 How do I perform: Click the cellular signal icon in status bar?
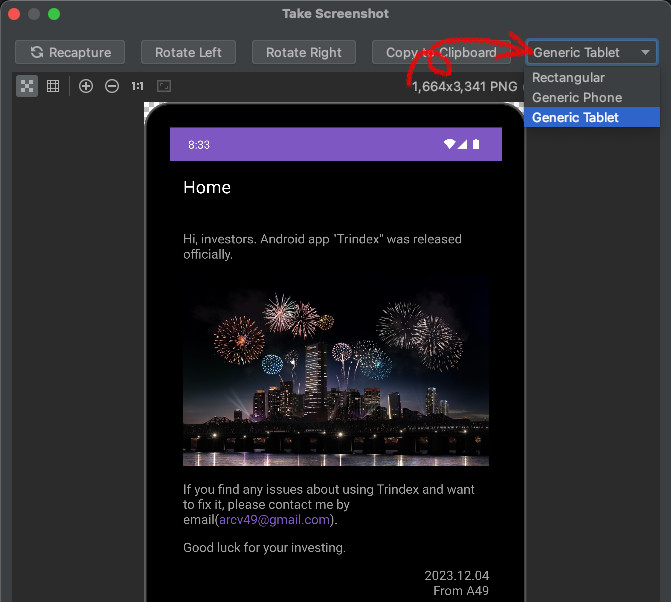pyautogui.click(x=462, y=145)
